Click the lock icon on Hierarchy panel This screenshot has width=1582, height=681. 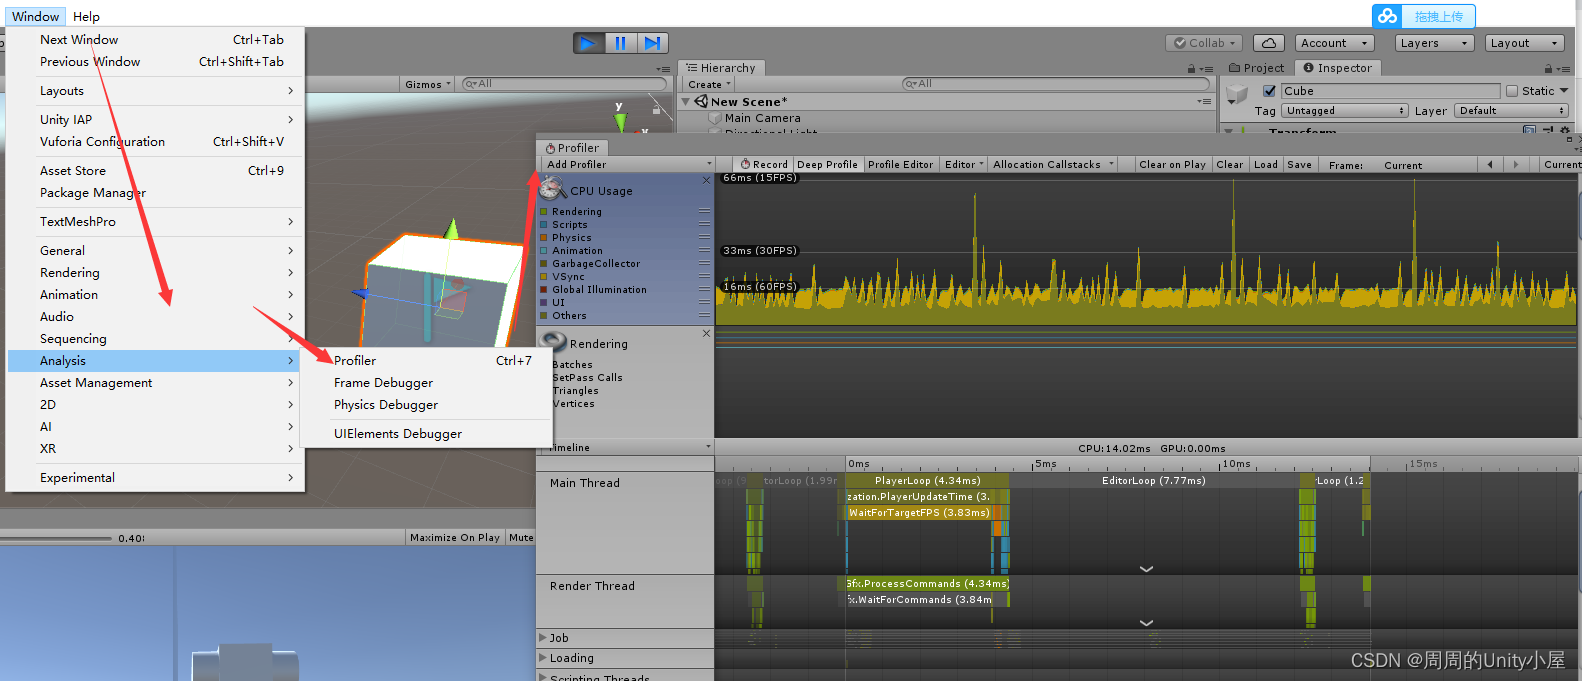click(1191, 69)
